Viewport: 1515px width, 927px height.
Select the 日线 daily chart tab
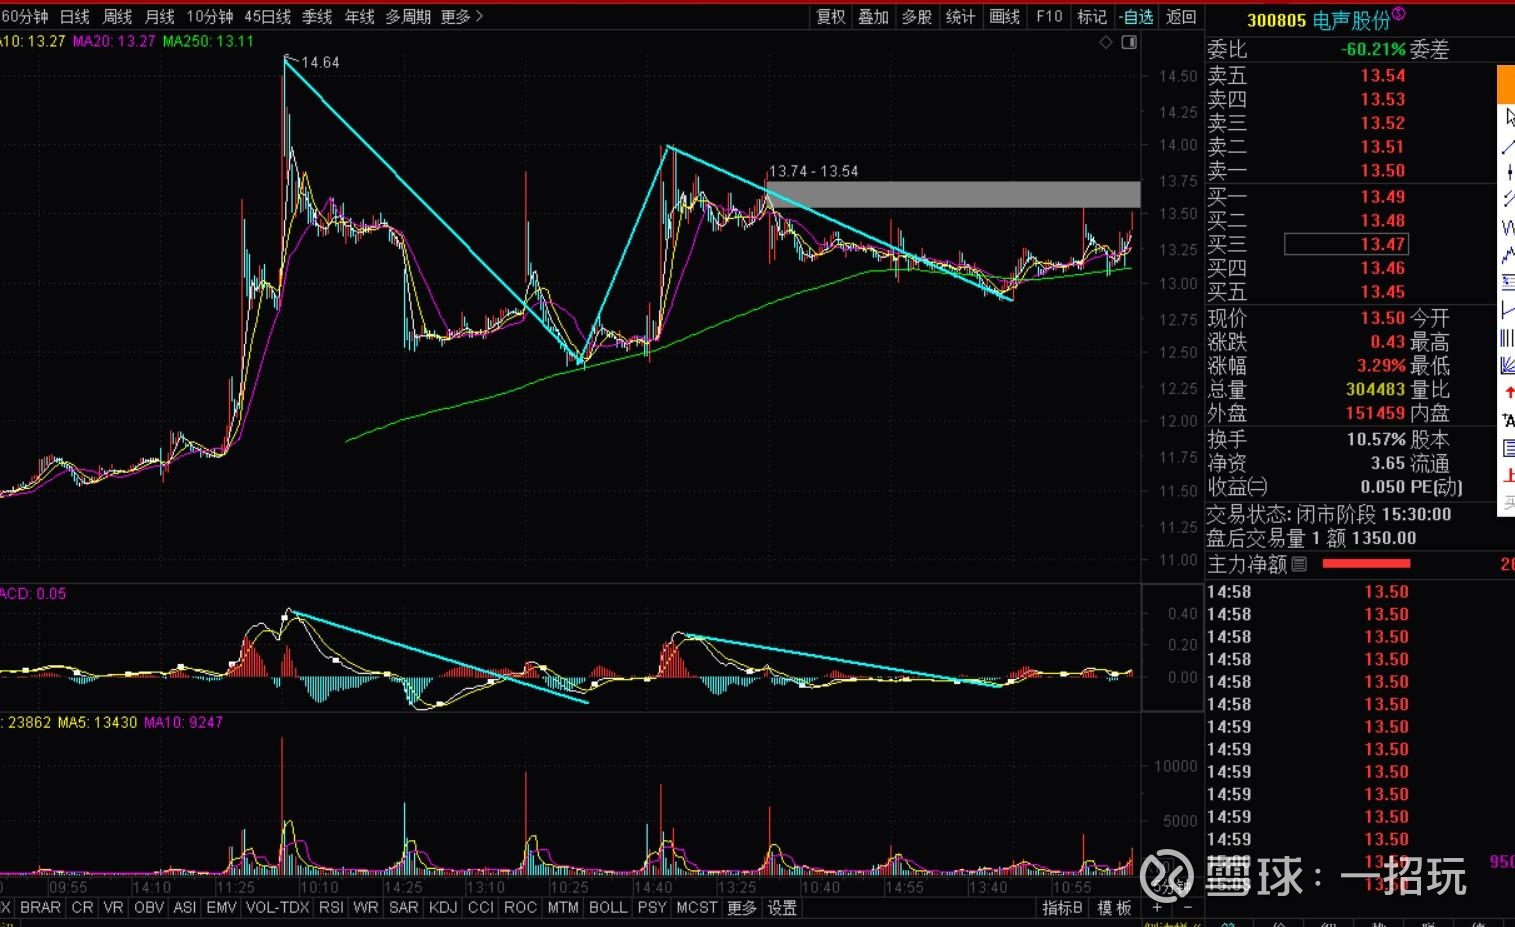pyautogui.click(x=75, y=16)
